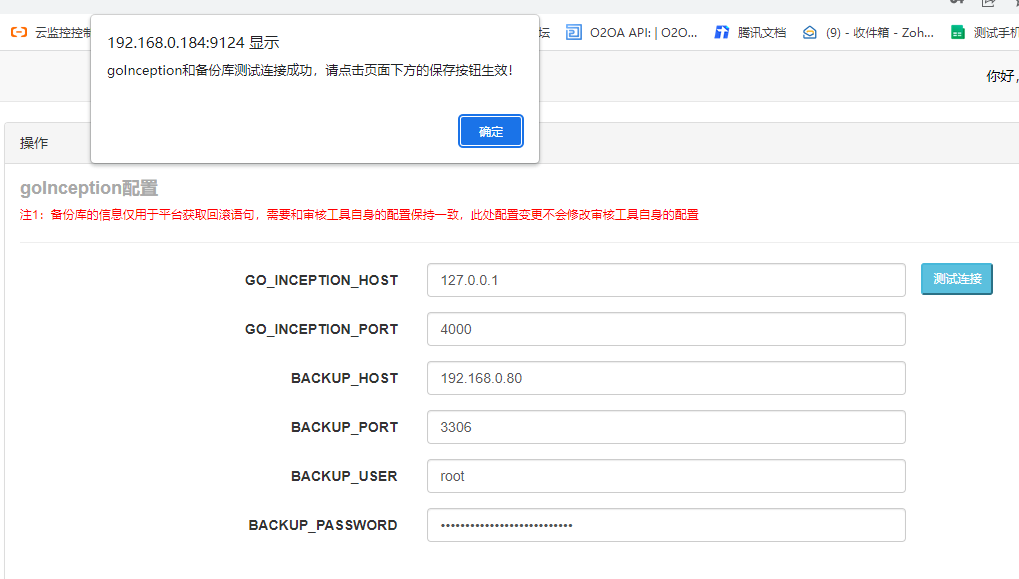Click the alert title 192.168.0.184:9124 显示
This screenshot has height=579, width=1019.
click(193, 42)
